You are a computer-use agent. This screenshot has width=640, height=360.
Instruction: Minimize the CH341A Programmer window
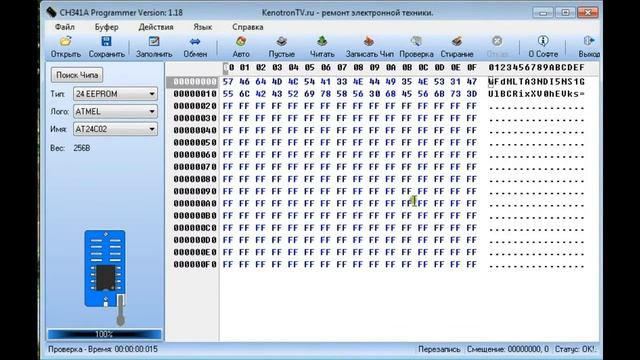coord(543,13)
